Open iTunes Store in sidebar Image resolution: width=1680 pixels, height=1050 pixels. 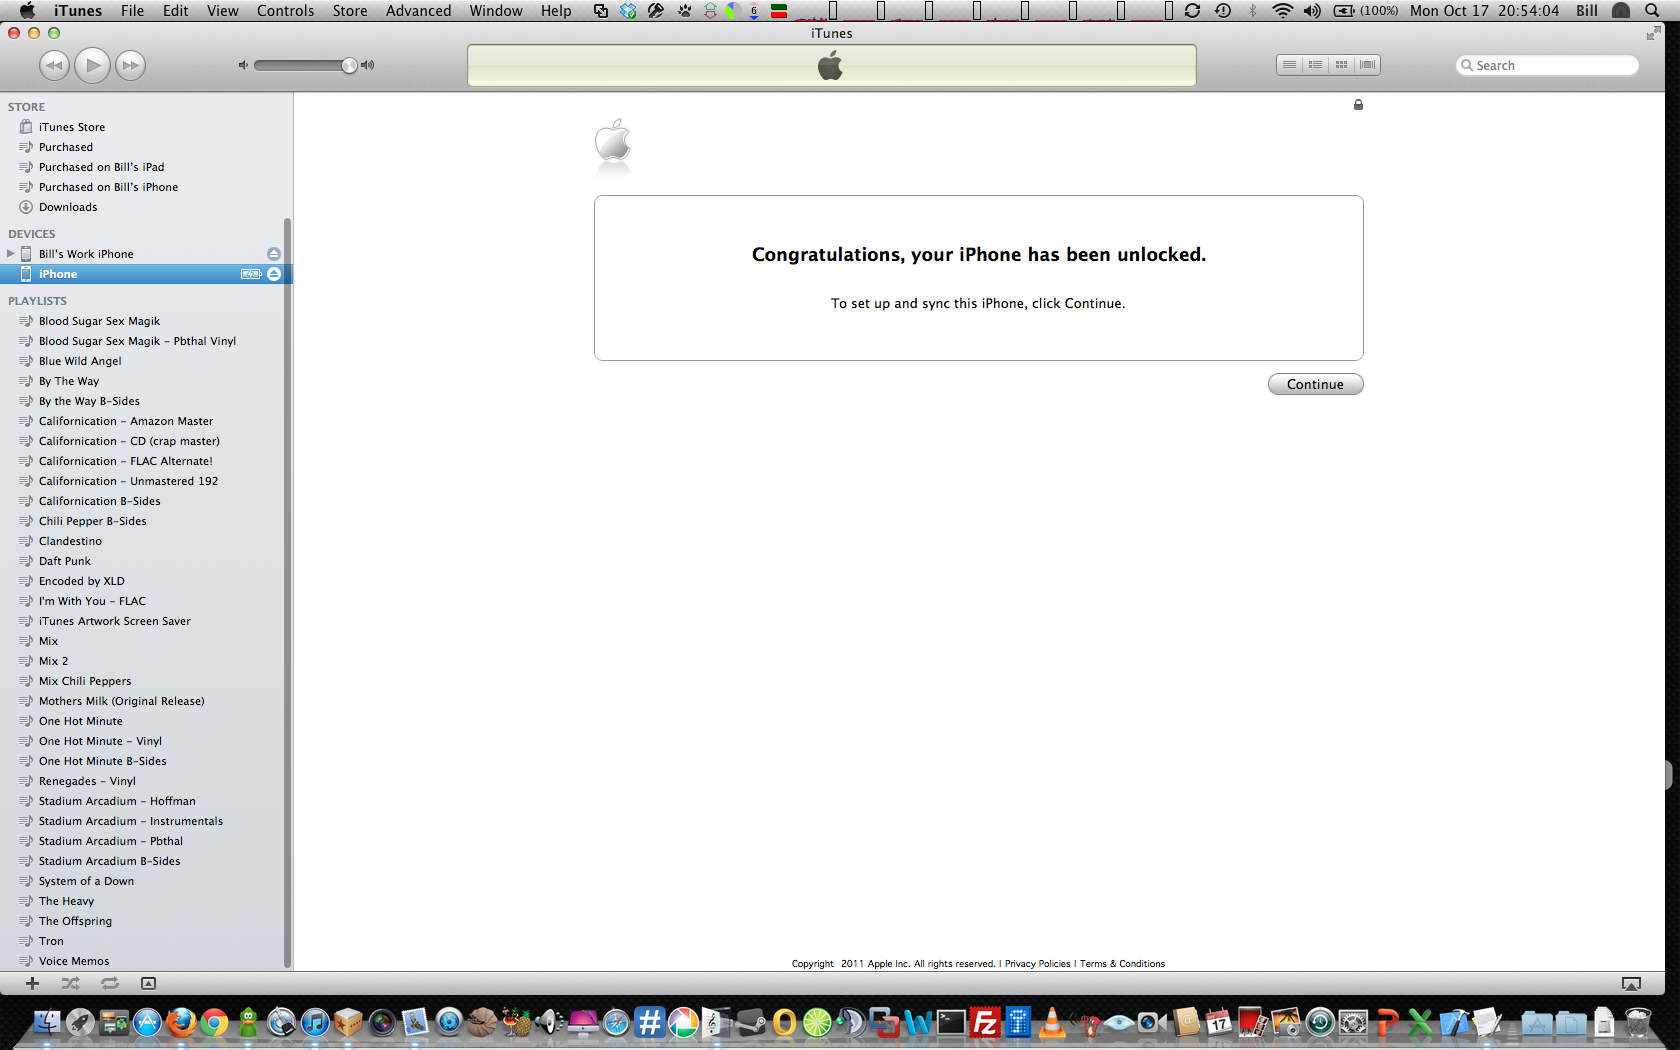point(72,127)
